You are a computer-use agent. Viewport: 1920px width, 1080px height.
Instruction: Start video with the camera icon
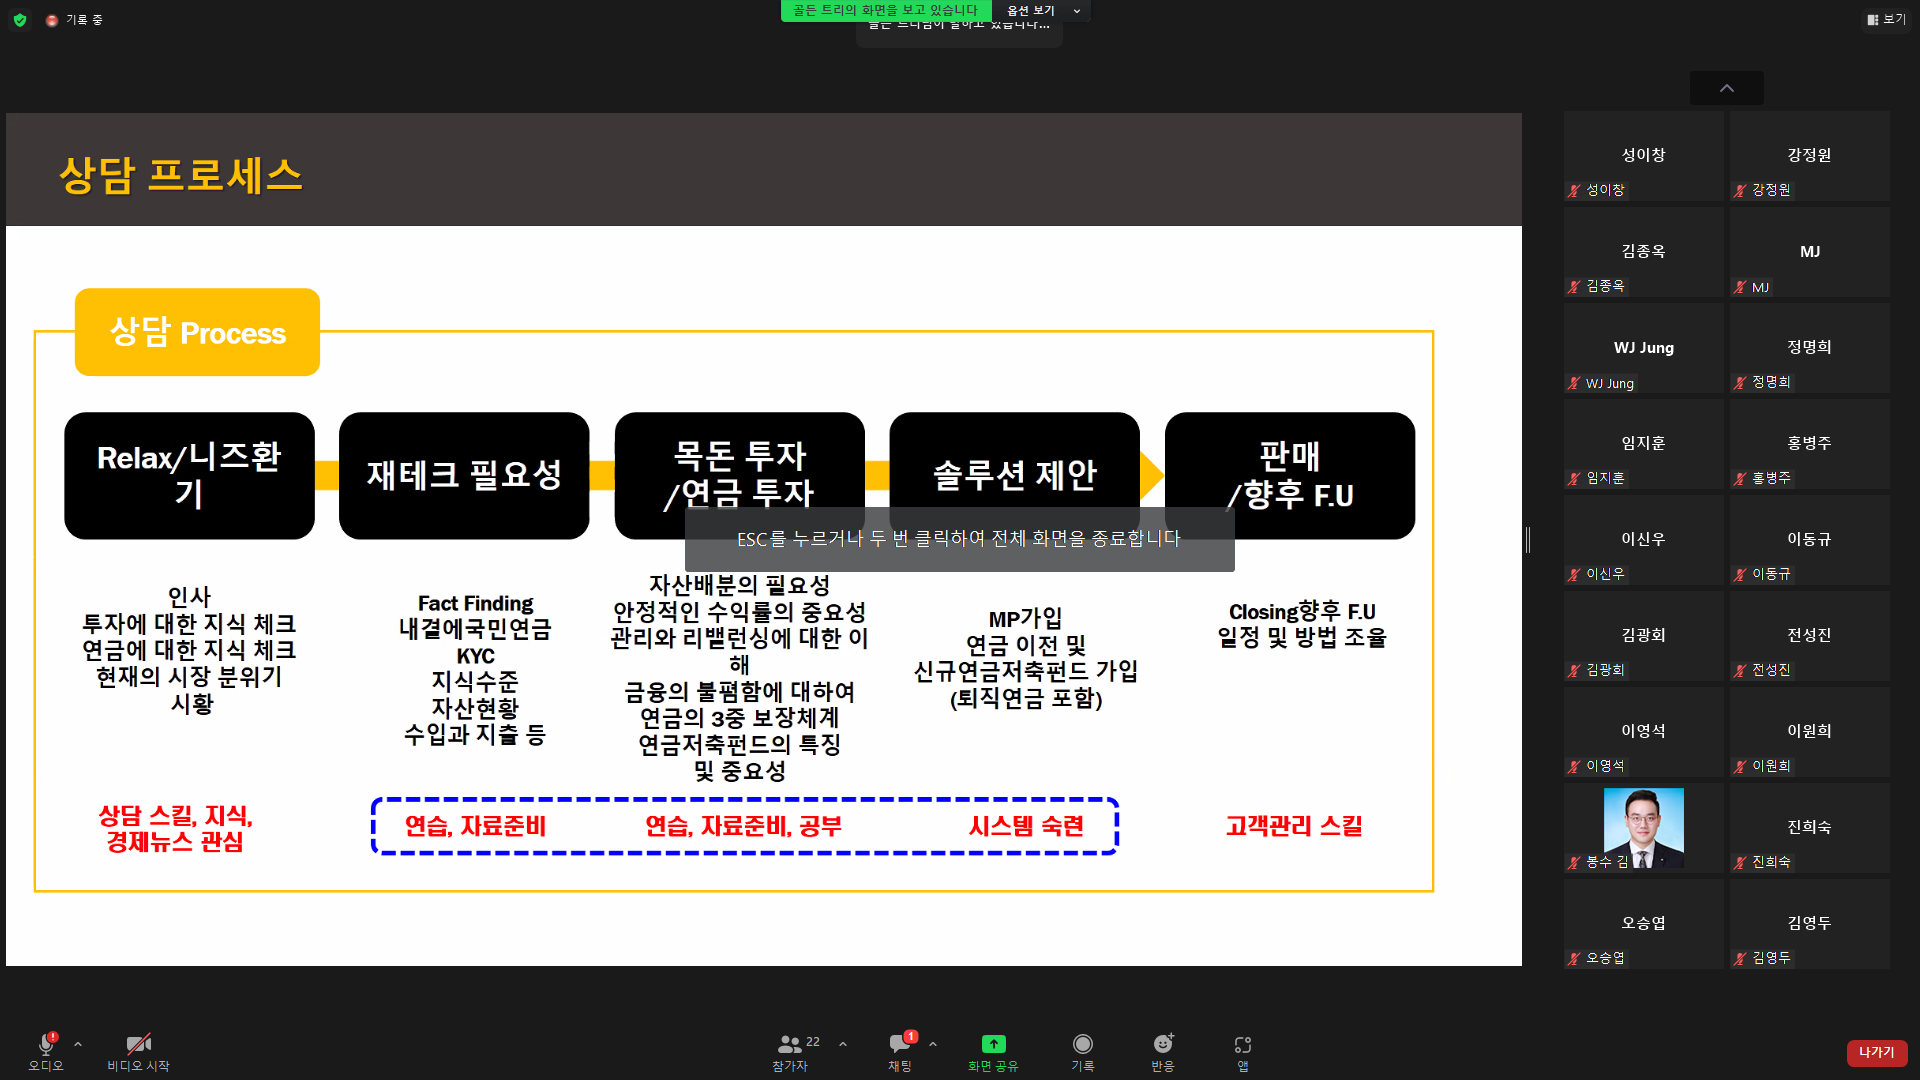coord(139,1044)
